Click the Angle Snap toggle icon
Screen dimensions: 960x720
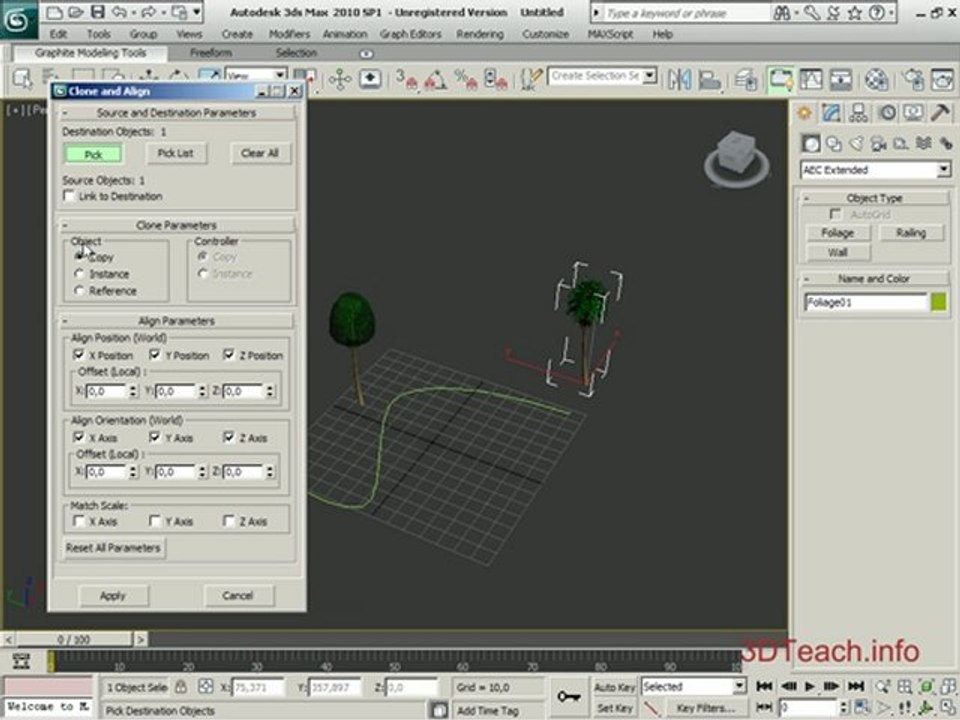(x=435, y=80)
